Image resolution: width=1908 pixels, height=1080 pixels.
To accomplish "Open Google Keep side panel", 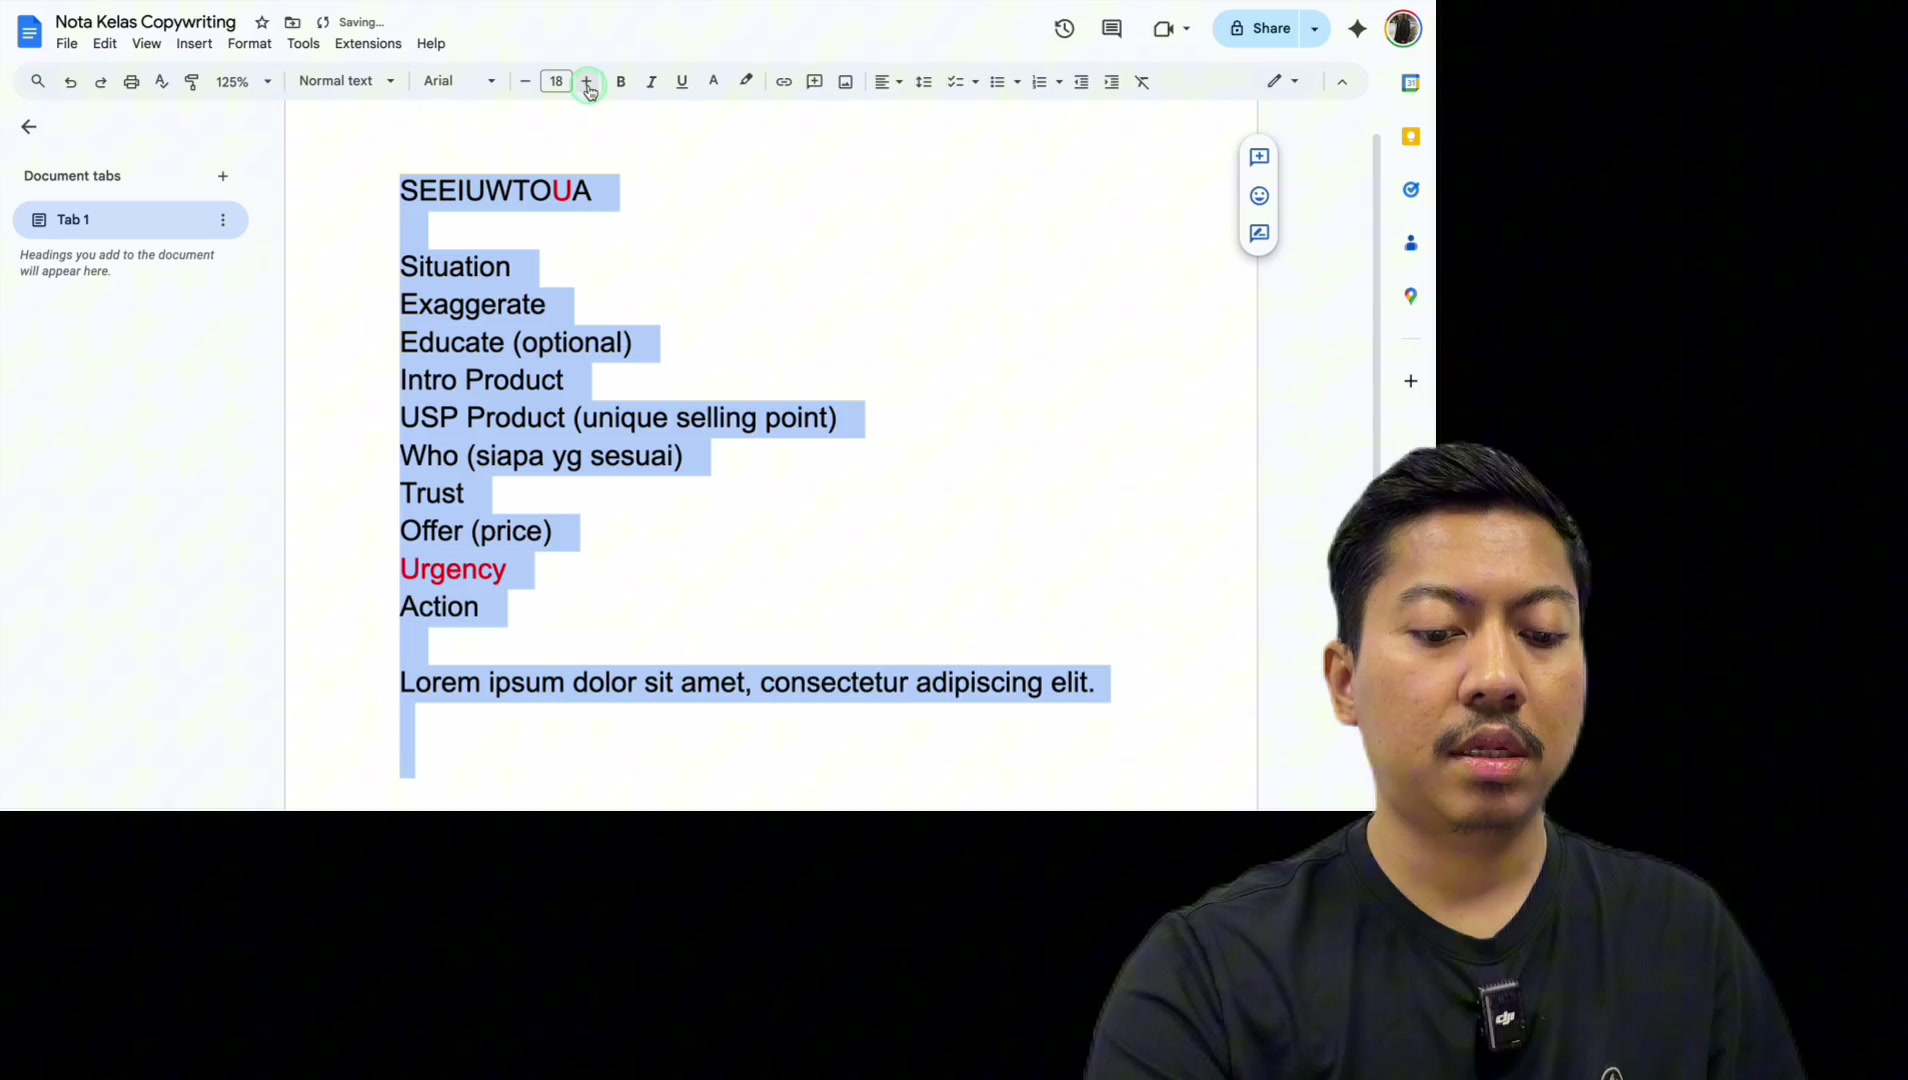I will point(1411,136).
